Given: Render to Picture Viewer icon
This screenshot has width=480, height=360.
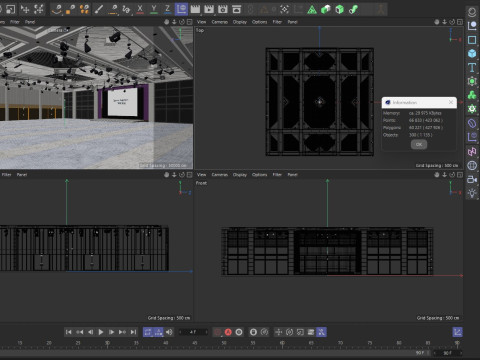Looking at the screenshot, I should click(x=209, y=9).
